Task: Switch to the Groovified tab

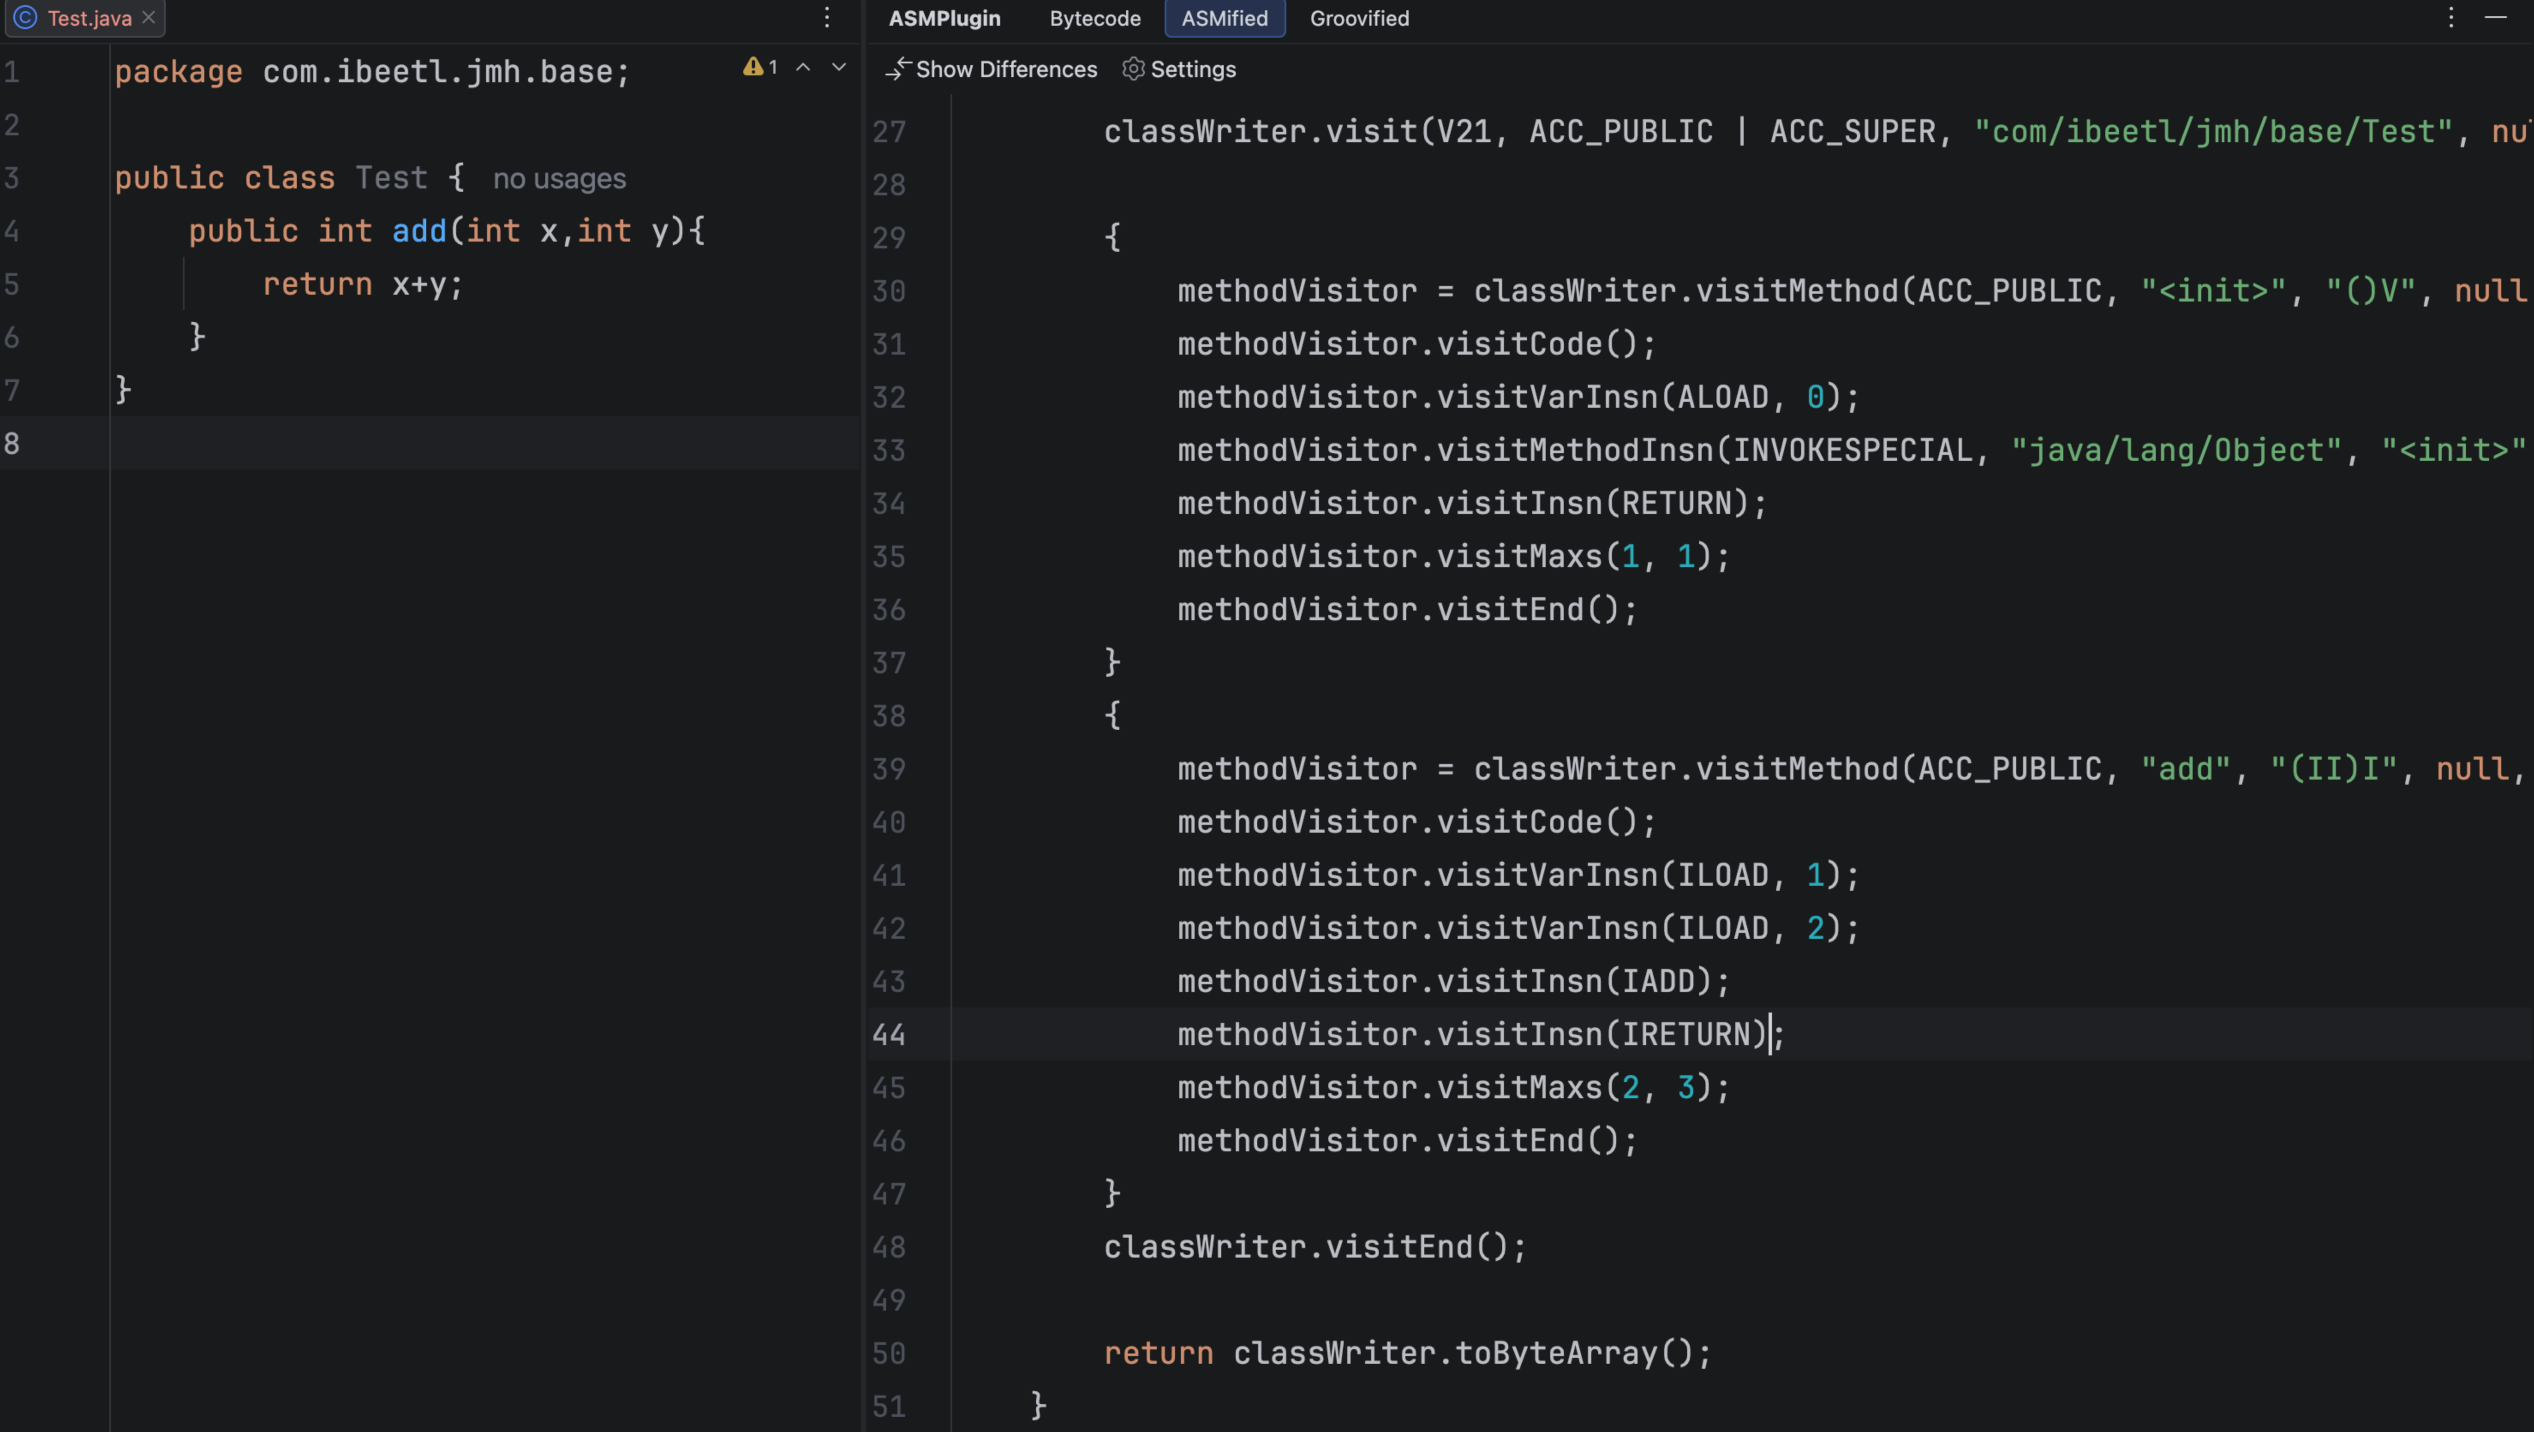Action: pyautogui.click(x=1359, y=18)
